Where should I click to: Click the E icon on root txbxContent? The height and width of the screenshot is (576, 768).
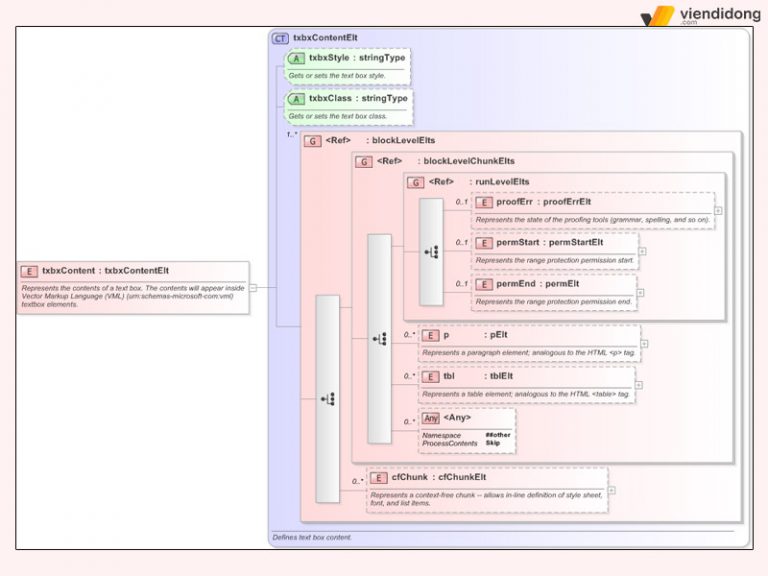pyautogui.click(x=29, y=270)
